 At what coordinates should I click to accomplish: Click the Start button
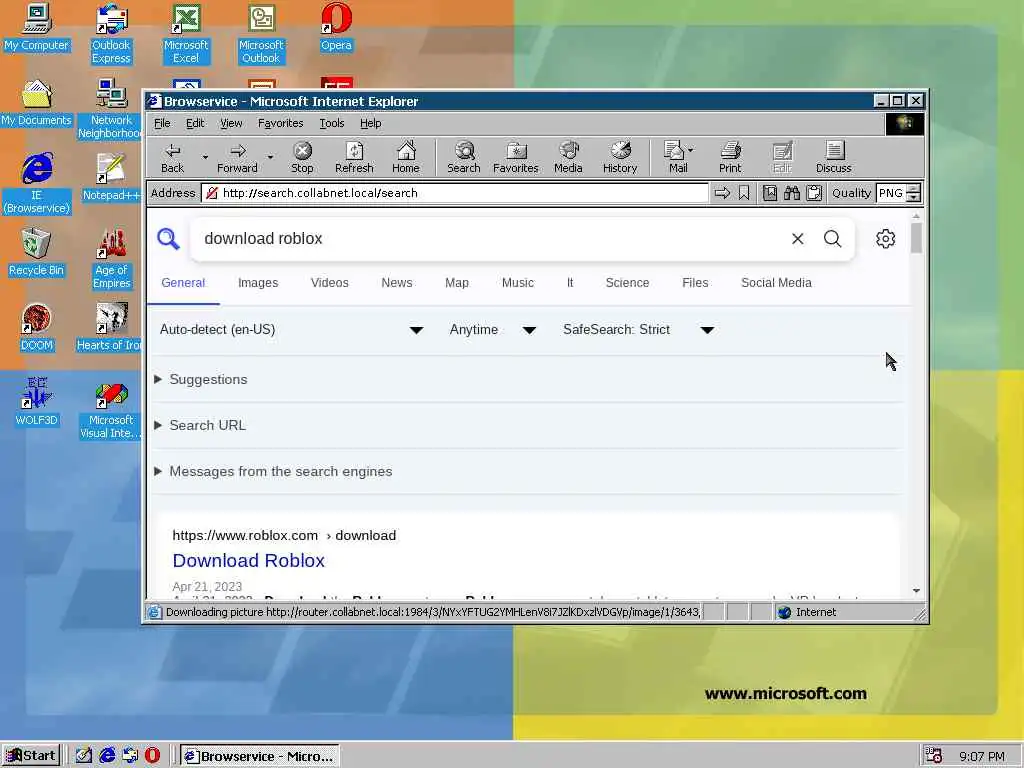(x=31, y=756)
